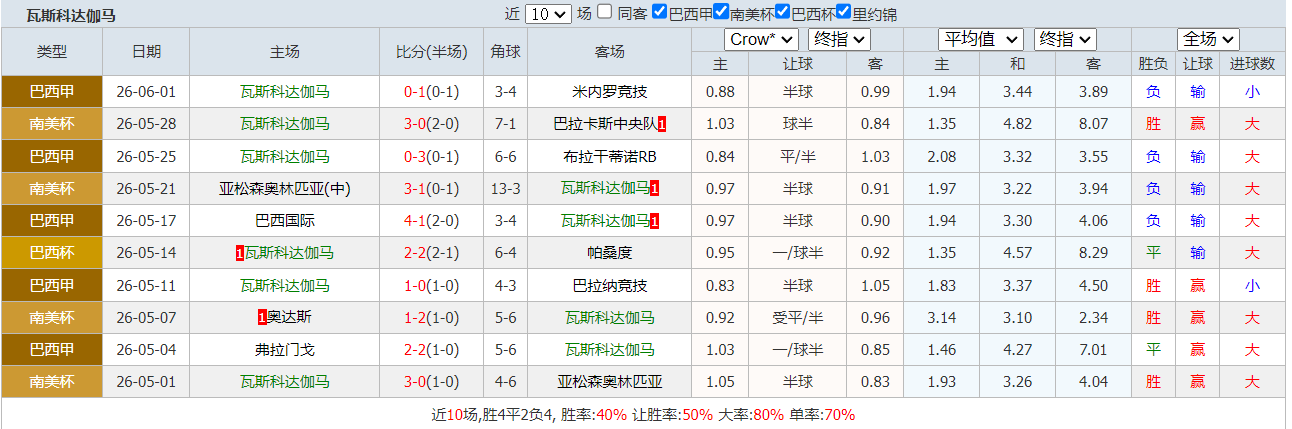Click the score 3-0(2-0) on 26-05-28
Viewport: 1292px width, 429px height.
[x=432, y=124]
